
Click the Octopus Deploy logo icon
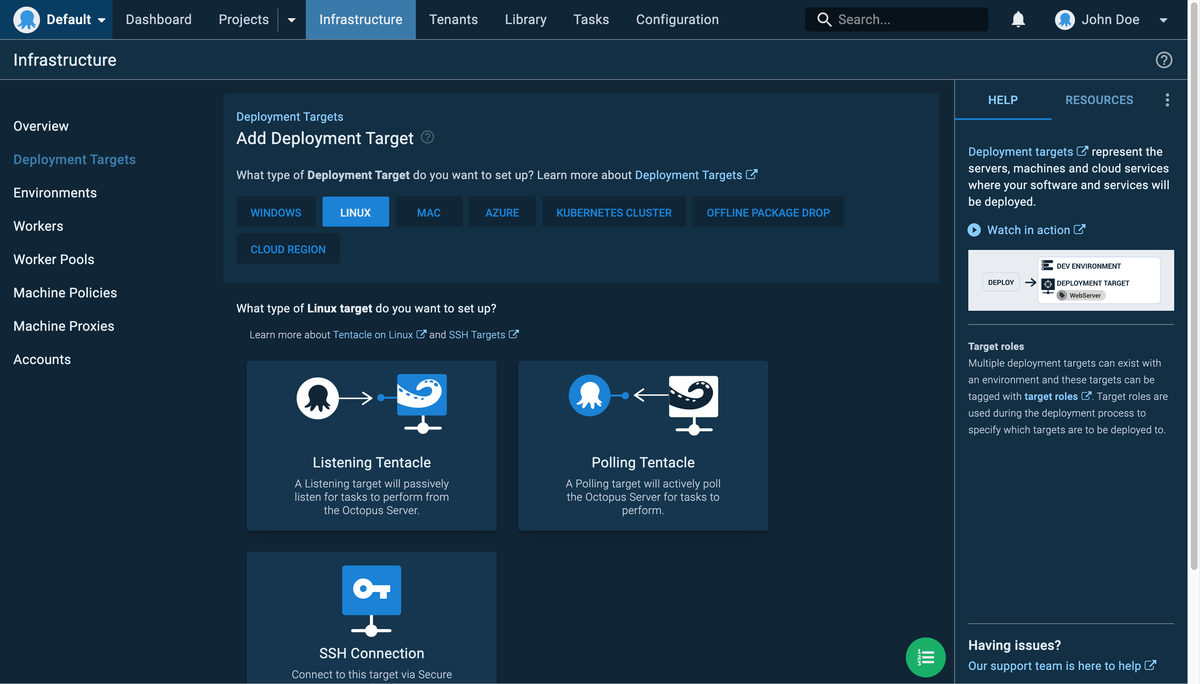pos(27,19)
